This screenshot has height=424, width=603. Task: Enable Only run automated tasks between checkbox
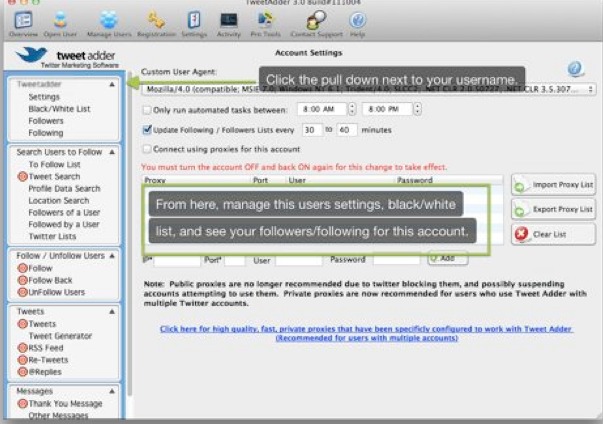[147, 110]
